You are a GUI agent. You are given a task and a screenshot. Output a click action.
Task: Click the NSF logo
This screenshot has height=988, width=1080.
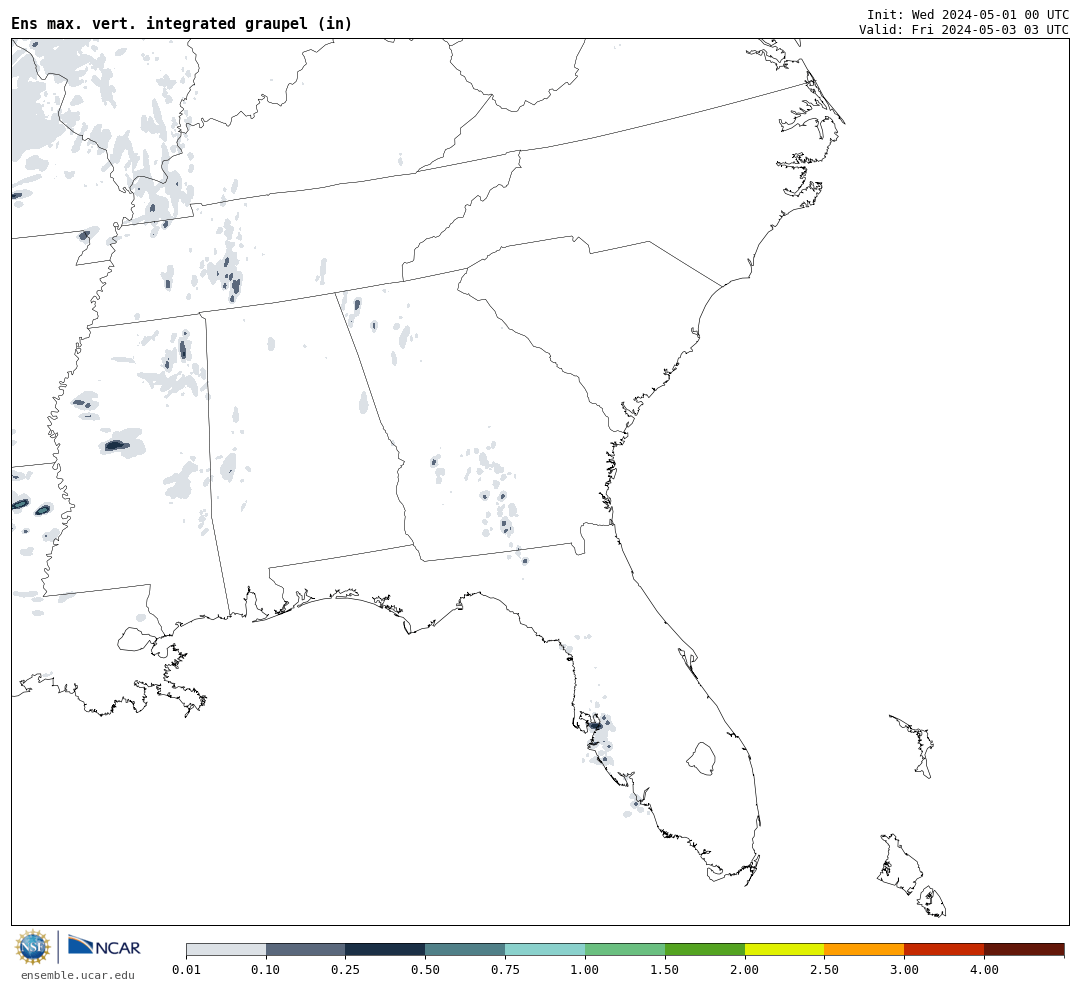pyautogui.click(x=33, y=947)
